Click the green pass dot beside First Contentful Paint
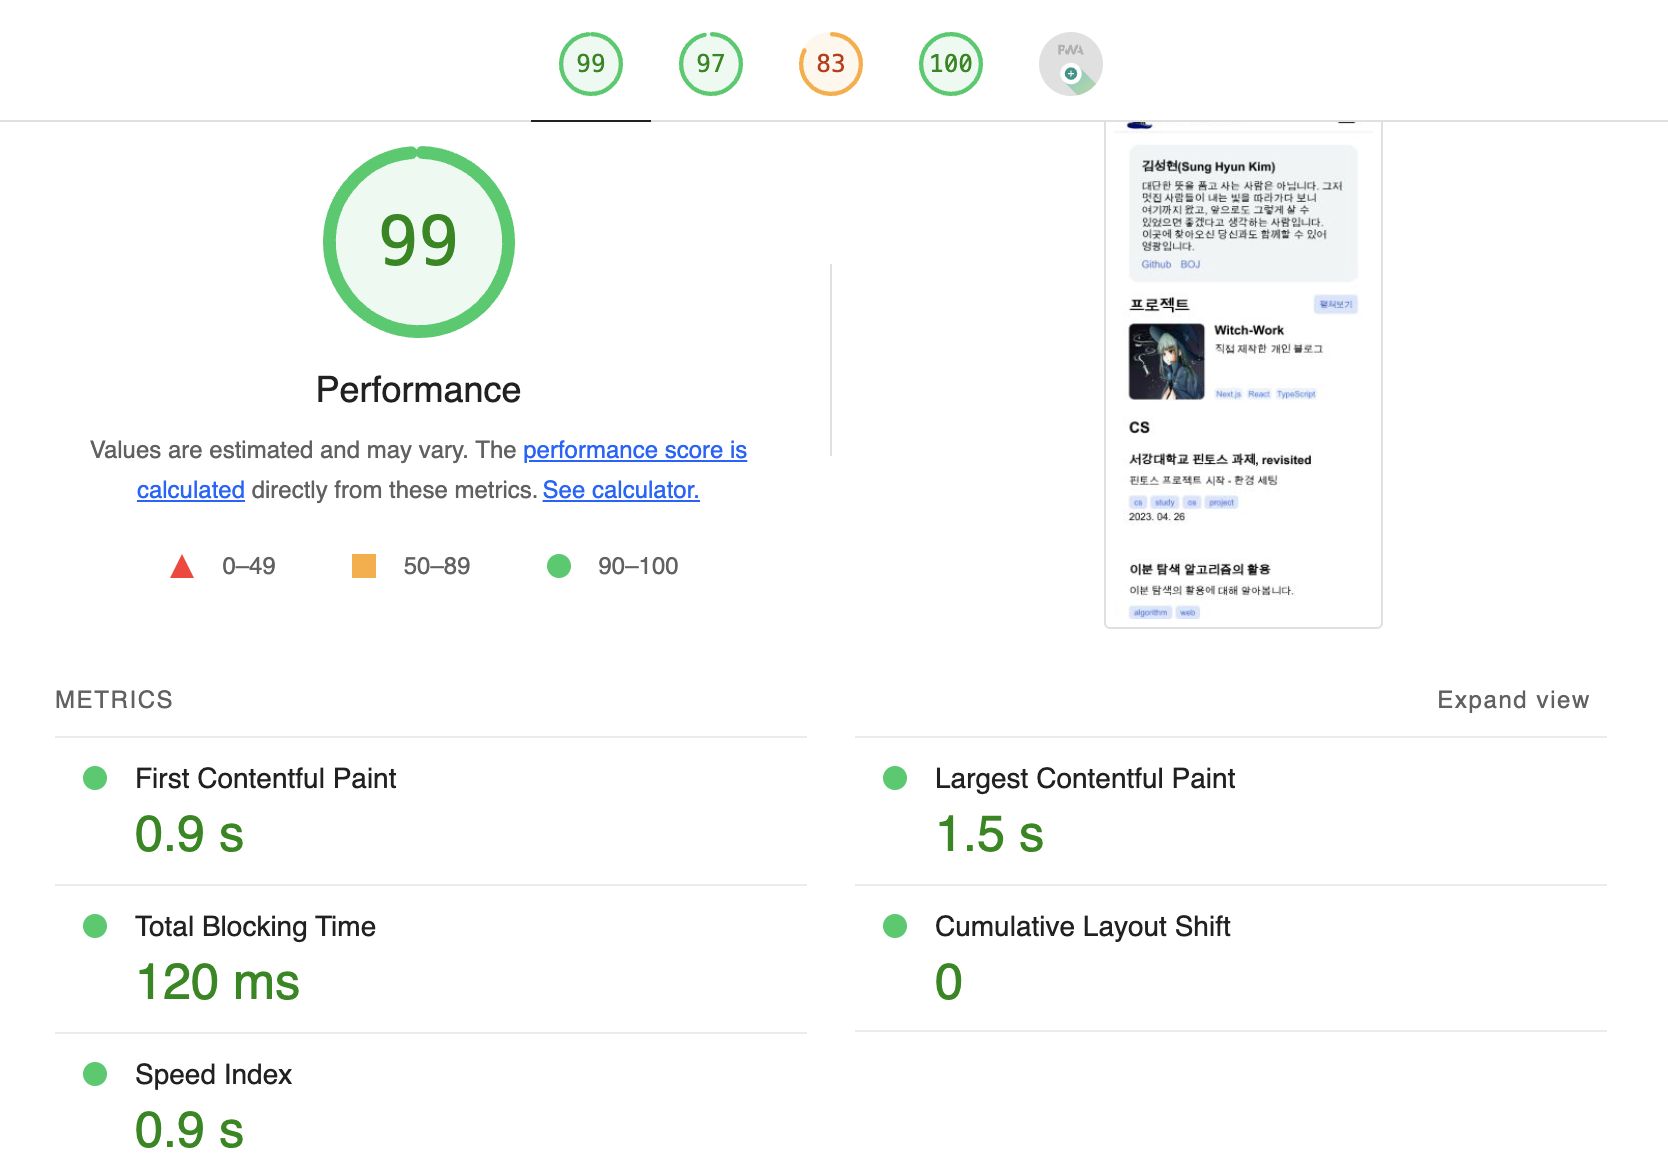The height and width of the screenshot is (1170, 1668). point(95,778)
